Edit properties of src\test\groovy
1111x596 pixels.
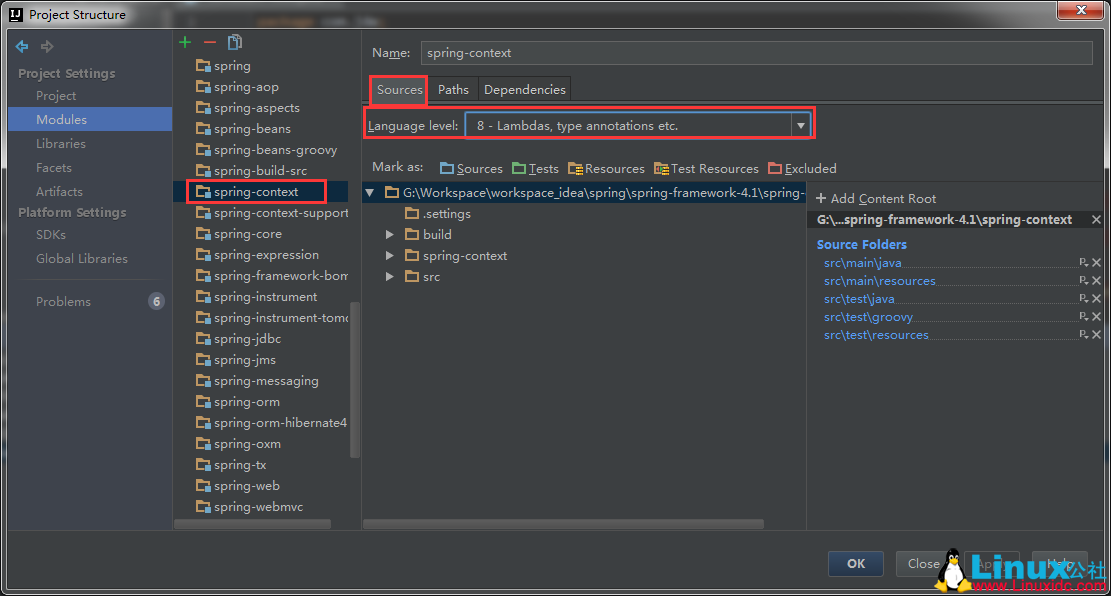pos(1084,317)
